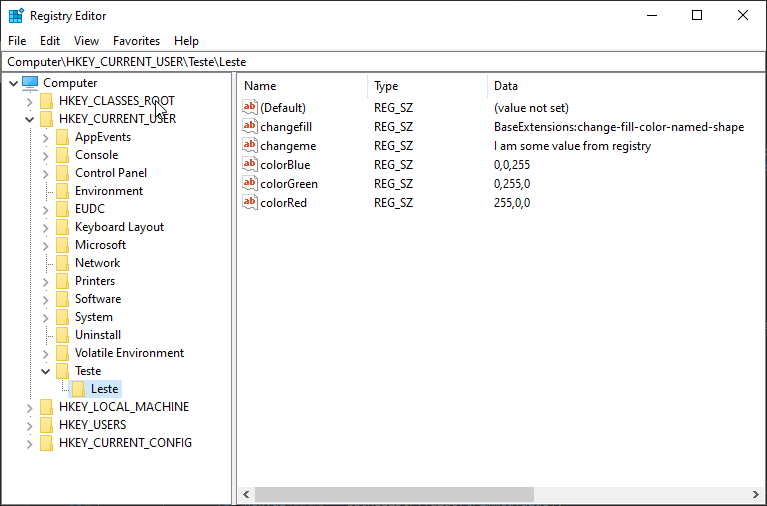Select the HKEY_USERS key label
767x506 pixels.
coord(92,425)
